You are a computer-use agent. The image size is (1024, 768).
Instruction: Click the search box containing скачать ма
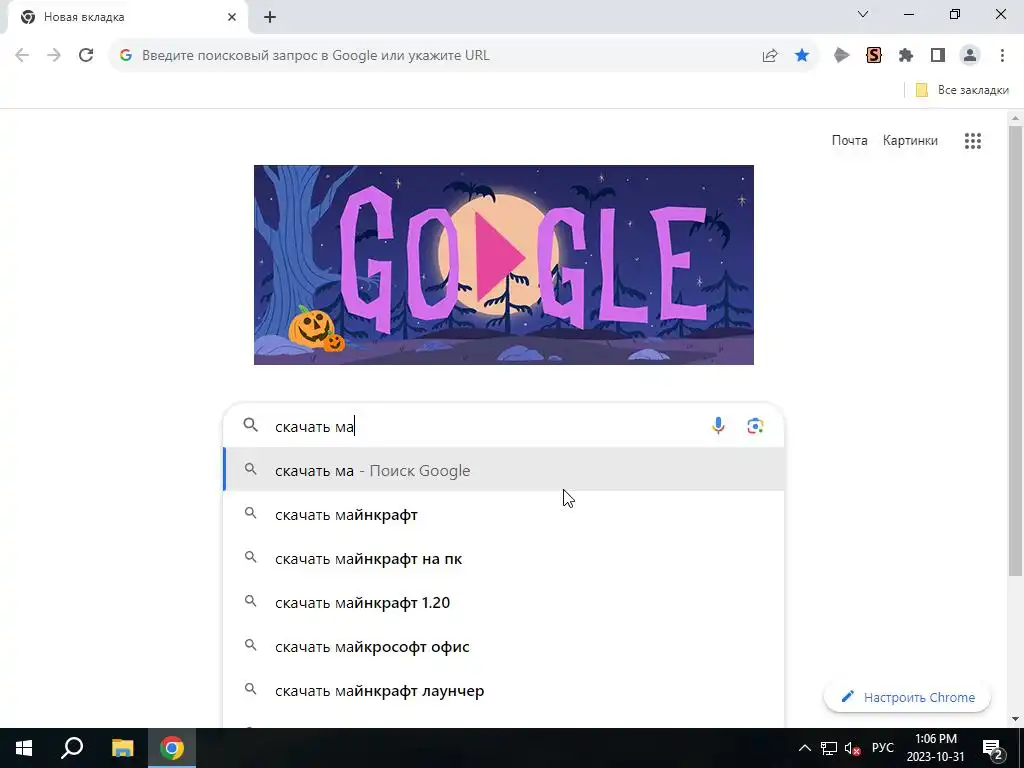pos(503,426)
